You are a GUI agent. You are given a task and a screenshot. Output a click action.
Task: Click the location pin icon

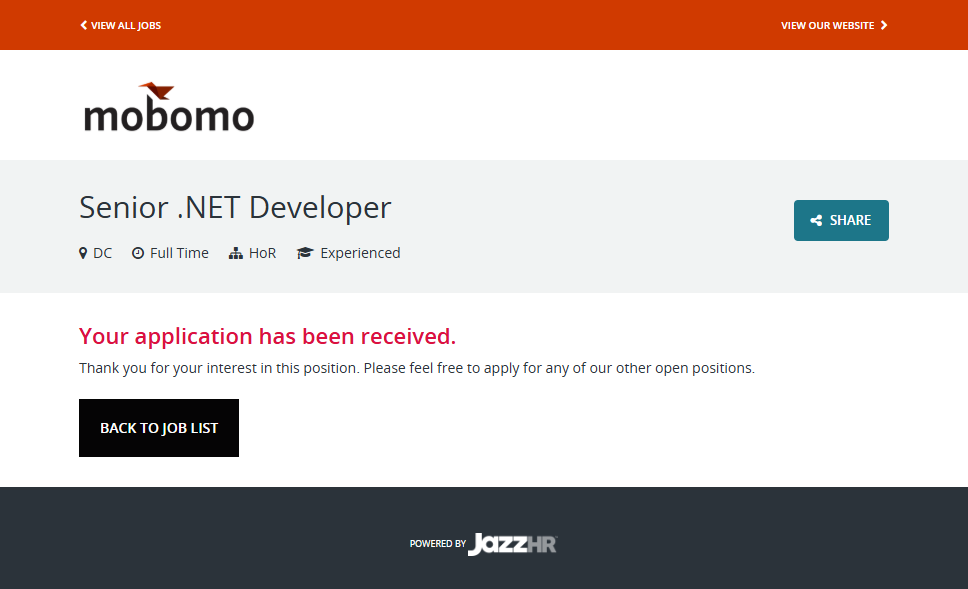(x=83, y=253)
